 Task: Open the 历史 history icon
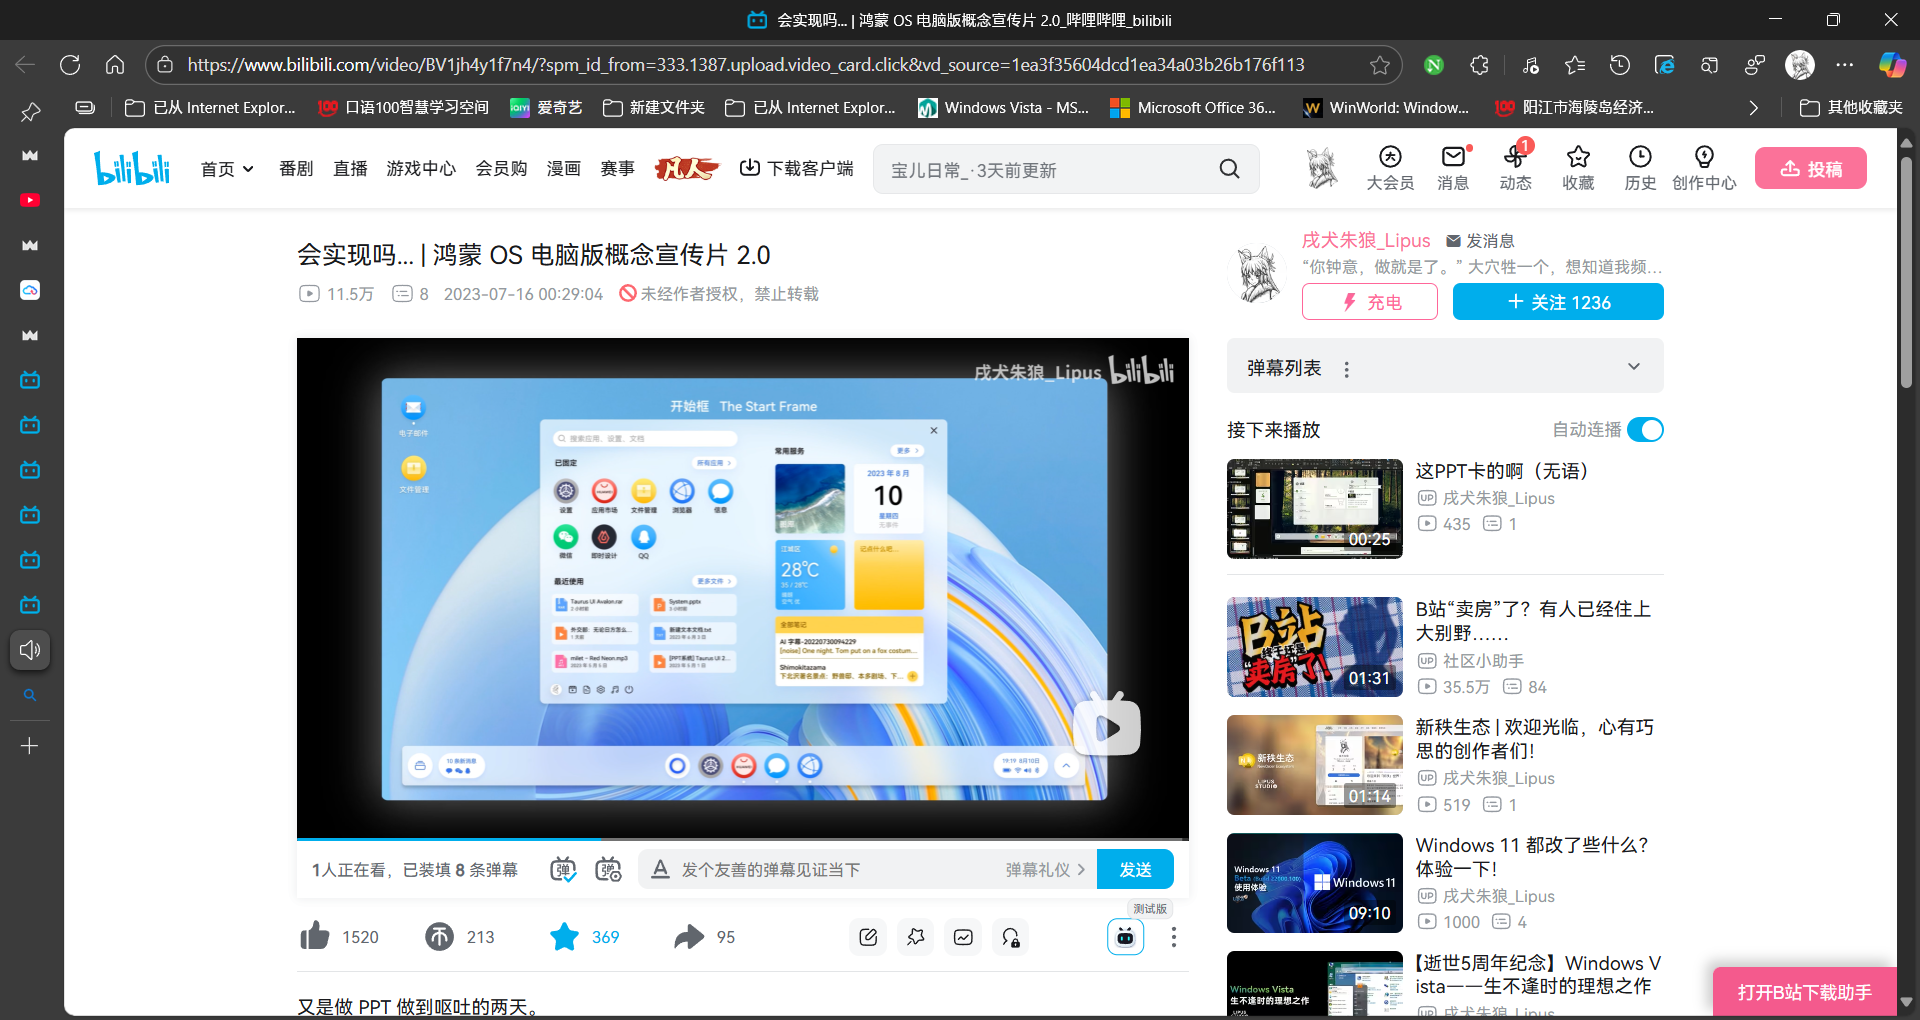coord(1640,168)
